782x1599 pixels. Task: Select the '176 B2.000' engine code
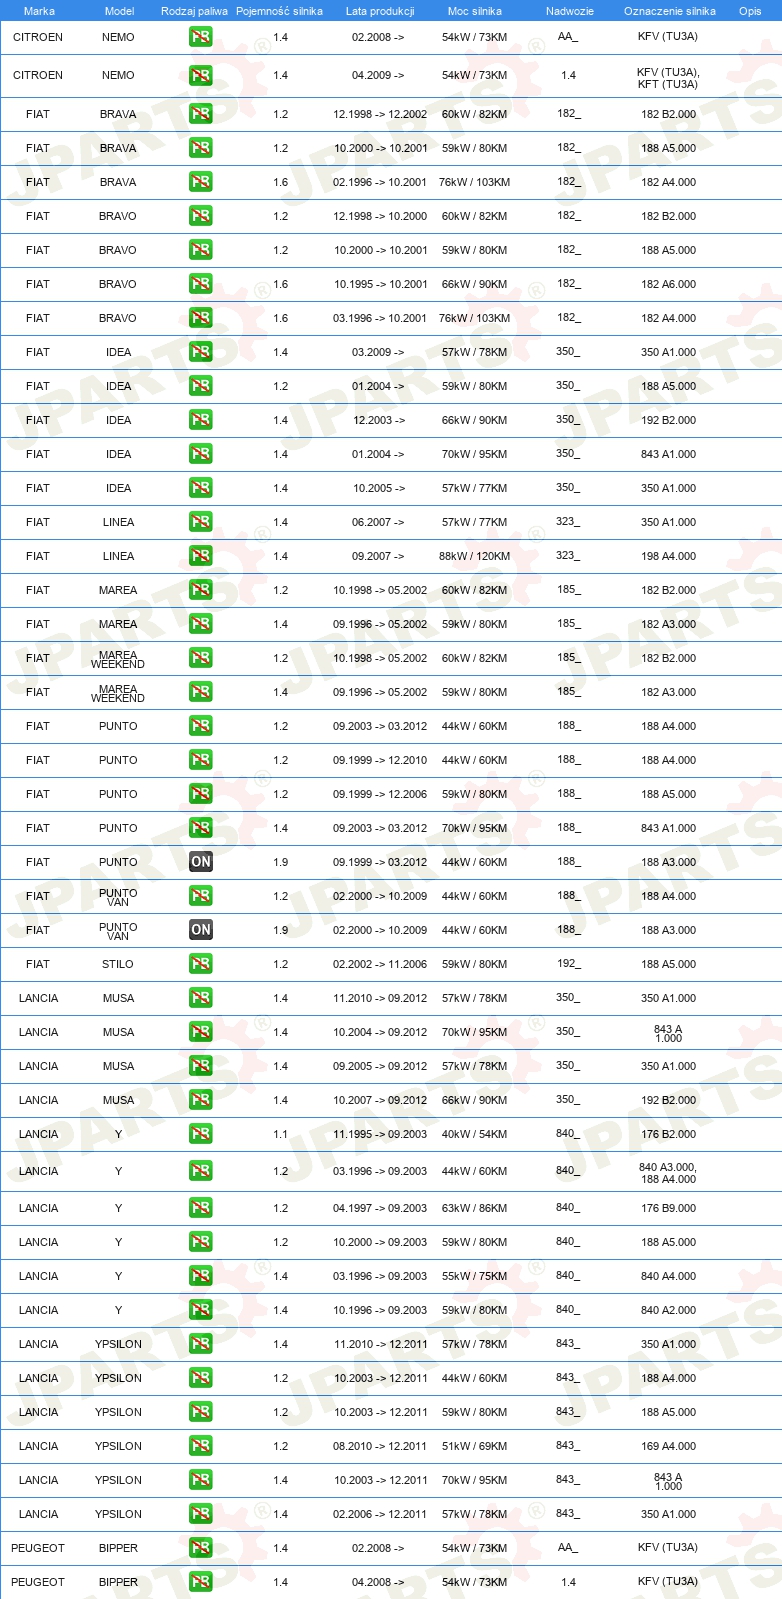pos(668,1134)
